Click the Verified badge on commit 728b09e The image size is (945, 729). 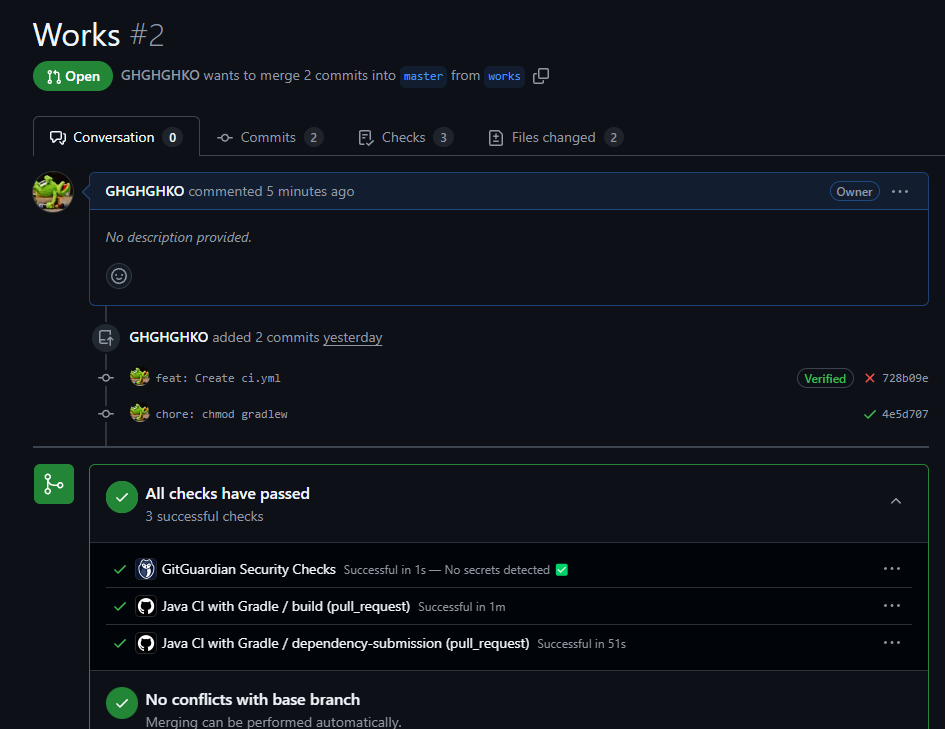(x=824, y=378)
